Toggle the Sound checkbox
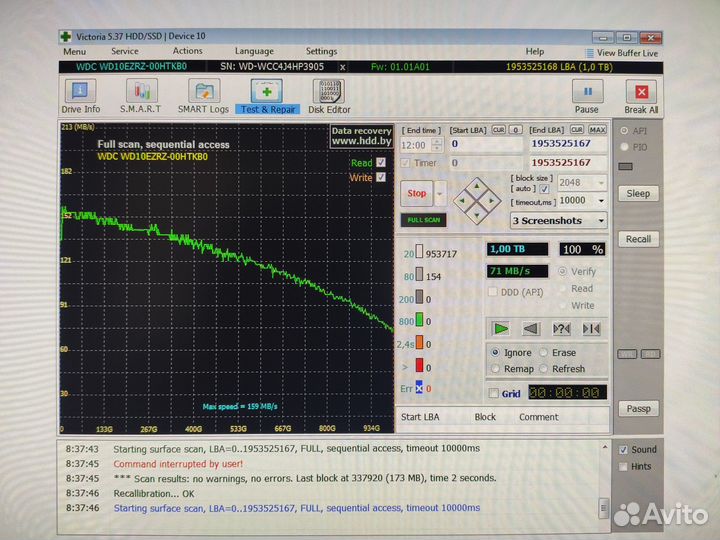This screenshot has height=540, width=720. tap(624, 450)
